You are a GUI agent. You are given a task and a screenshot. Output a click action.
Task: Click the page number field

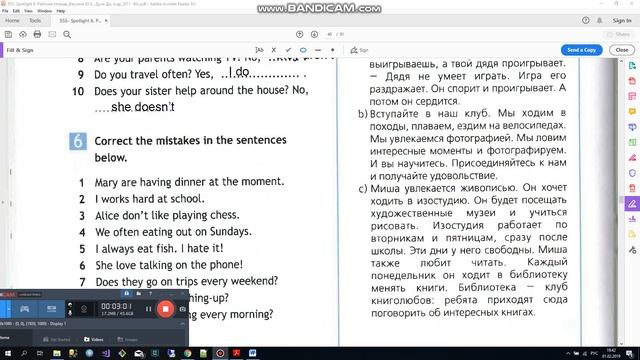330,34
